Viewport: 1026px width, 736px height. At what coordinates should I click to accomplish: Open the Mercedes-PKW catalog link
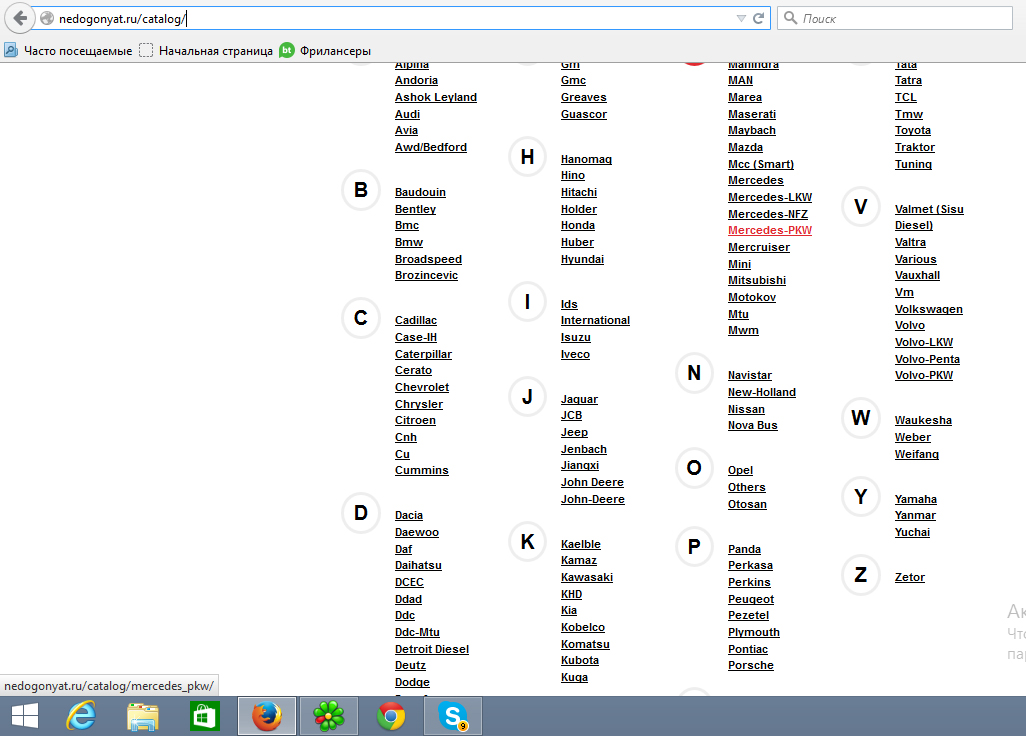tap(770, 230)
